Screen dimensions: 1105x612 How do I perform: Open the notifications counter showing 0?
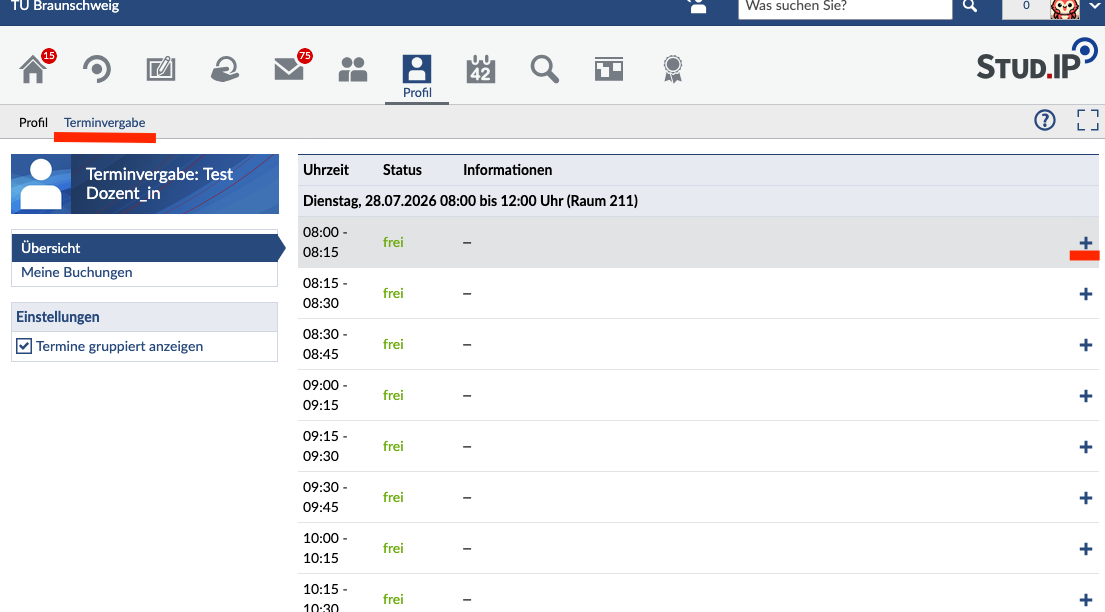tap(1026, 6)
